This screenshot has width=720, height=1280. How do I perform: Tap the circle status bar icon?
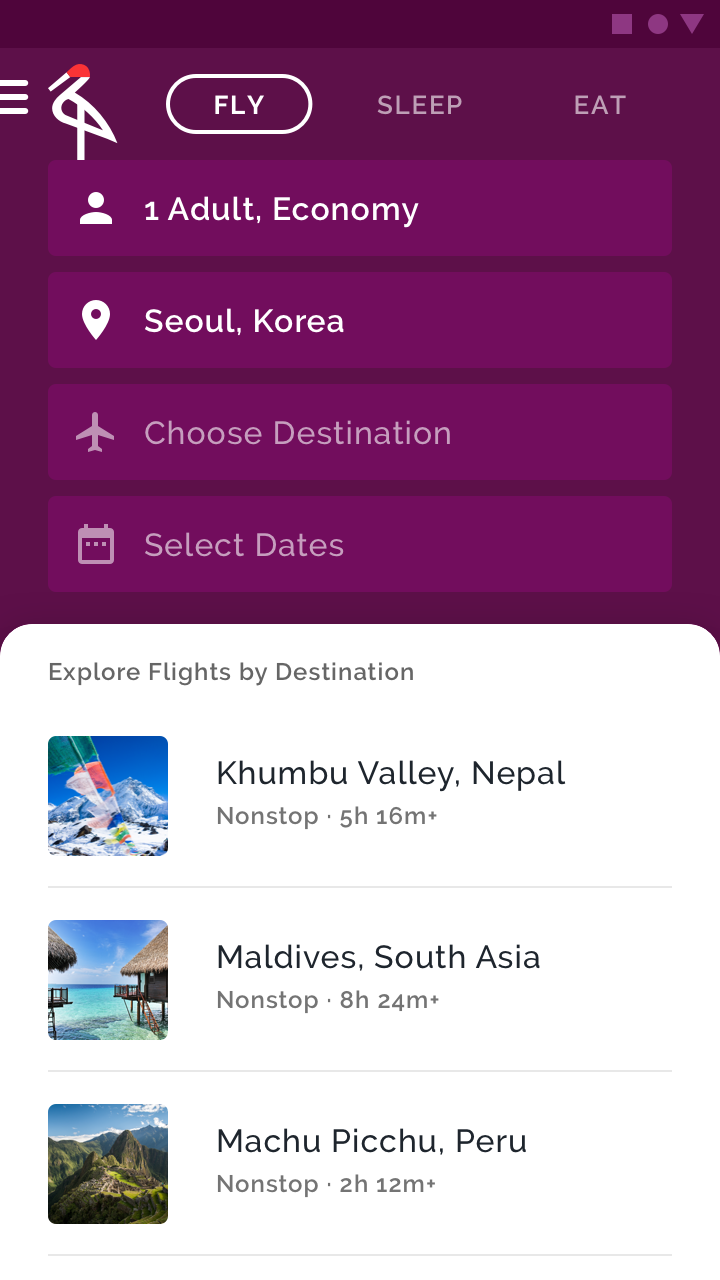point(657,24)
